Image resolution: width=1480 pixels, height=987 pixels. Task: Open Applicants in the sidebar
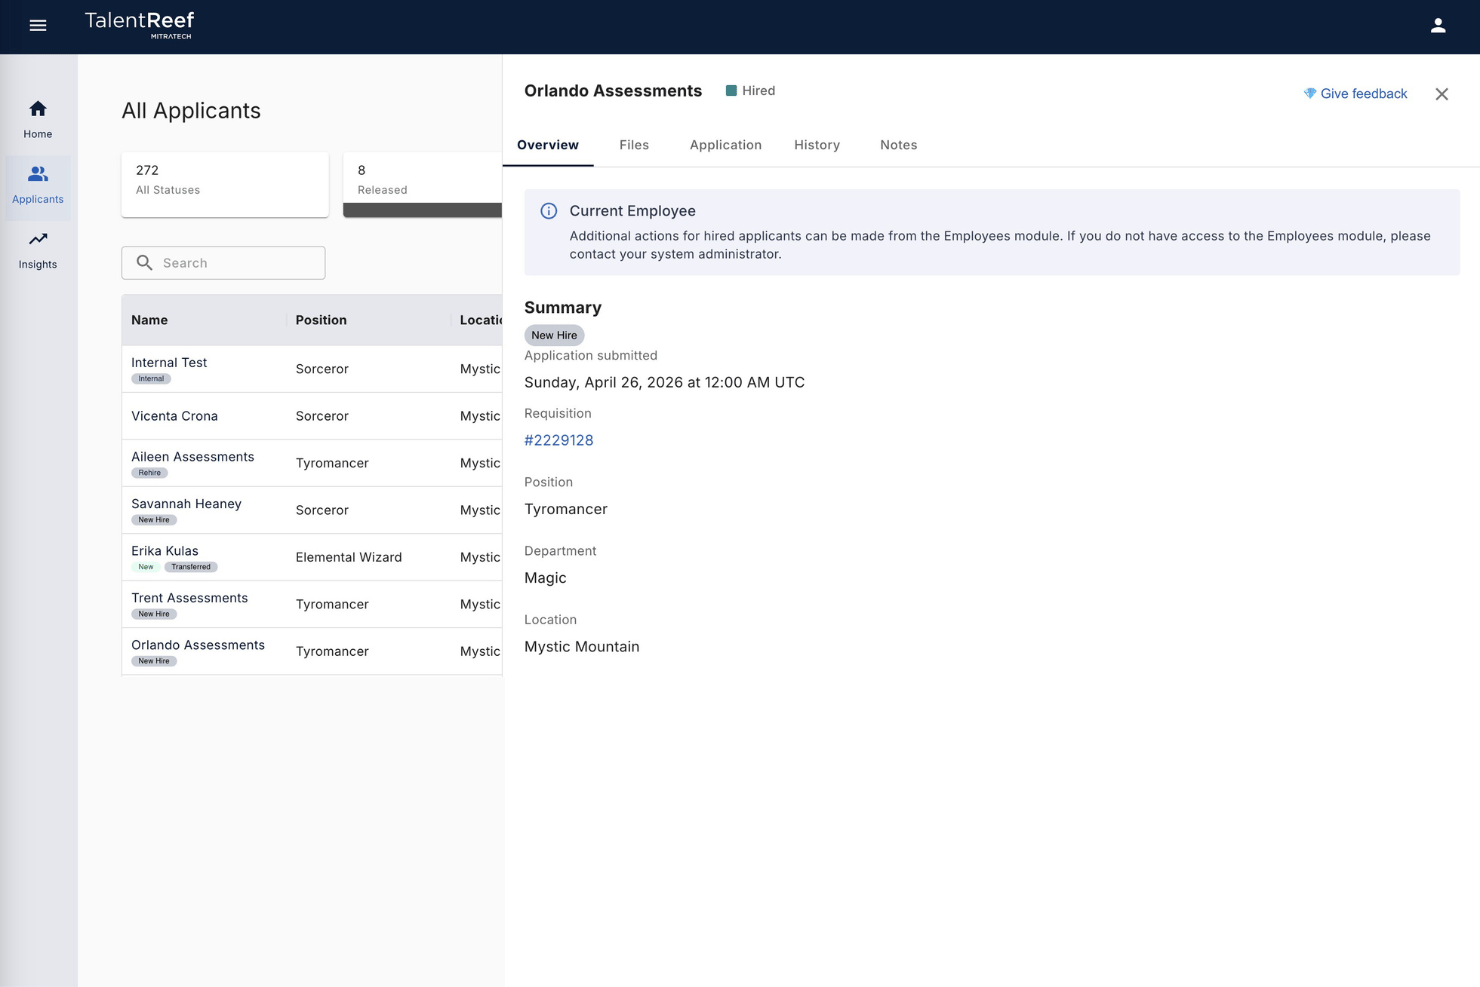38,185
